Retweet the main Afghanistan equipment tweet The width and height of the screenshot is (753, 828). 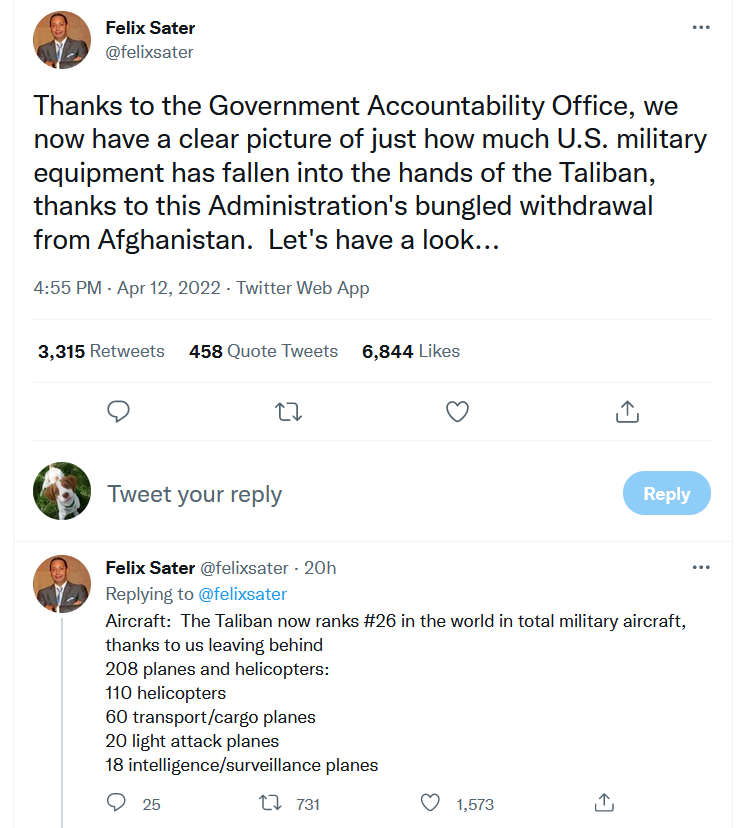click(288, 411)
